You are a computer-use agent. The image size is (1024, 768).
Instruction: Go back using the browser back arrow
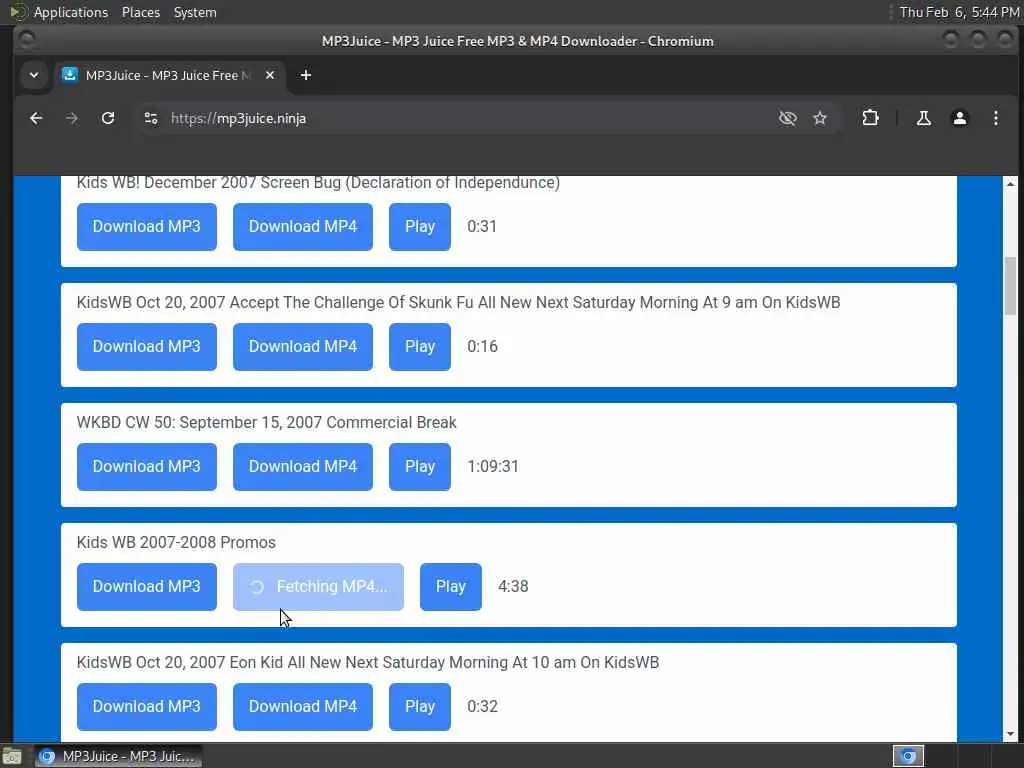(37, 118)
